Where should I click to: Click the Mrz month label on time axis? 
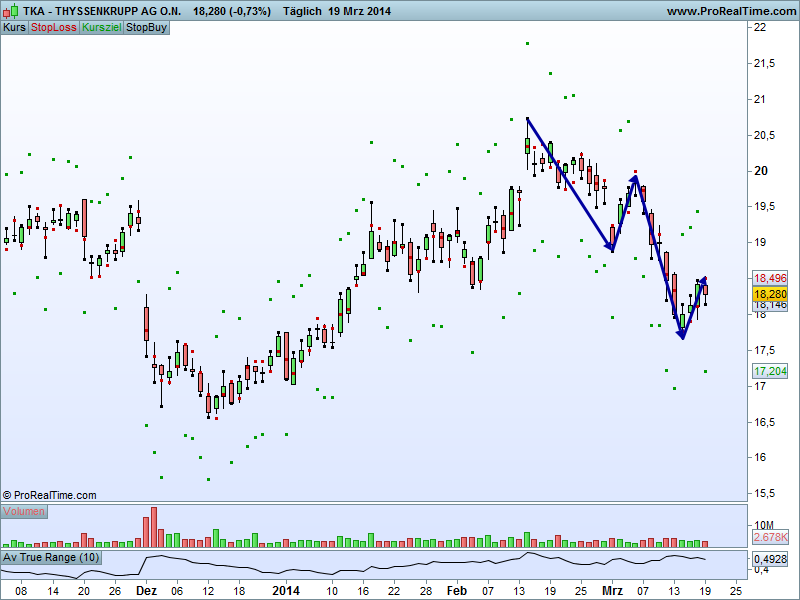pos(612,591)
